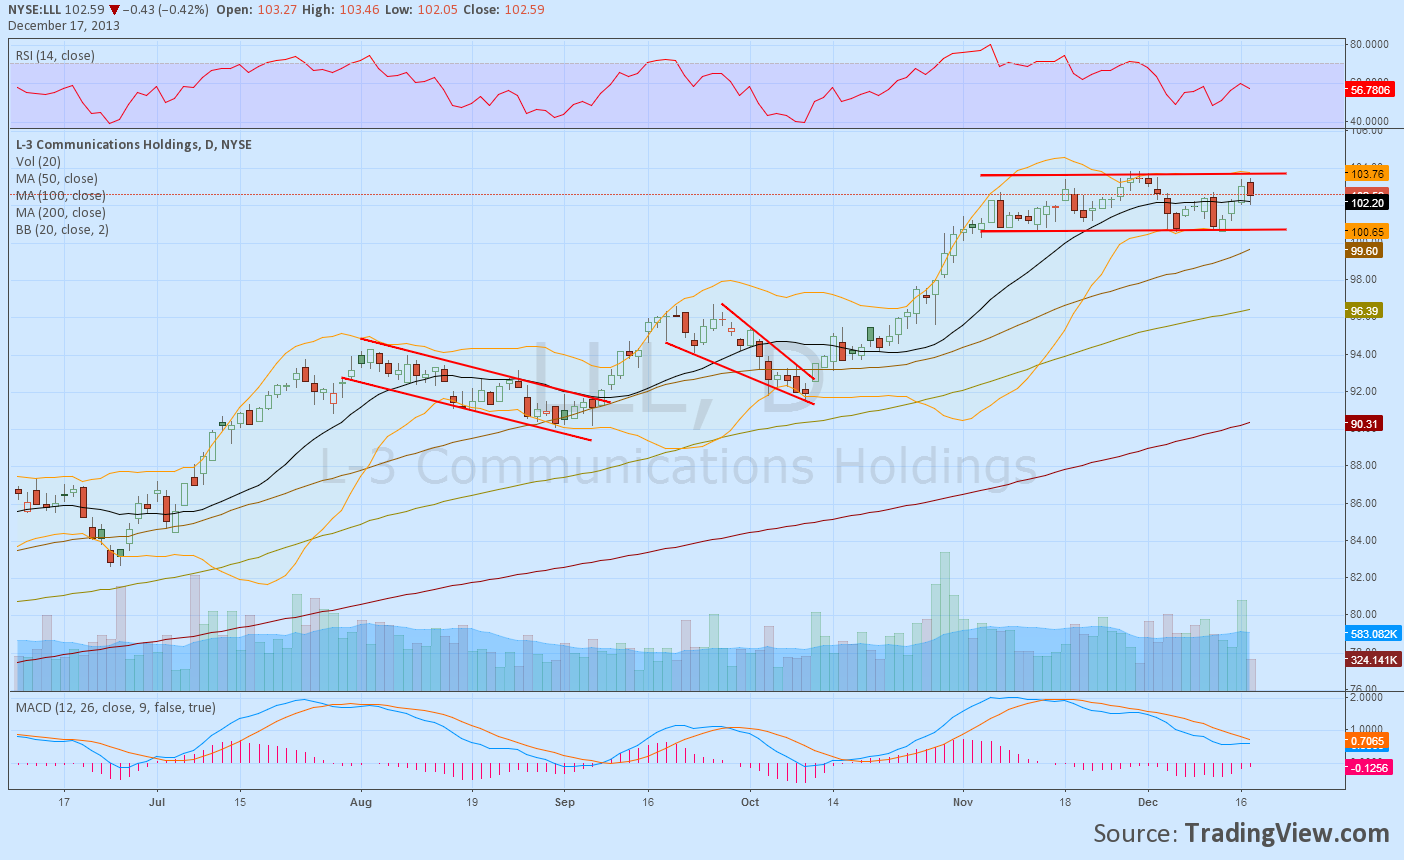This screenshot has height=860, width=1404.
Task: Click the MA price tag 96.39
Action: point(1364,311)
